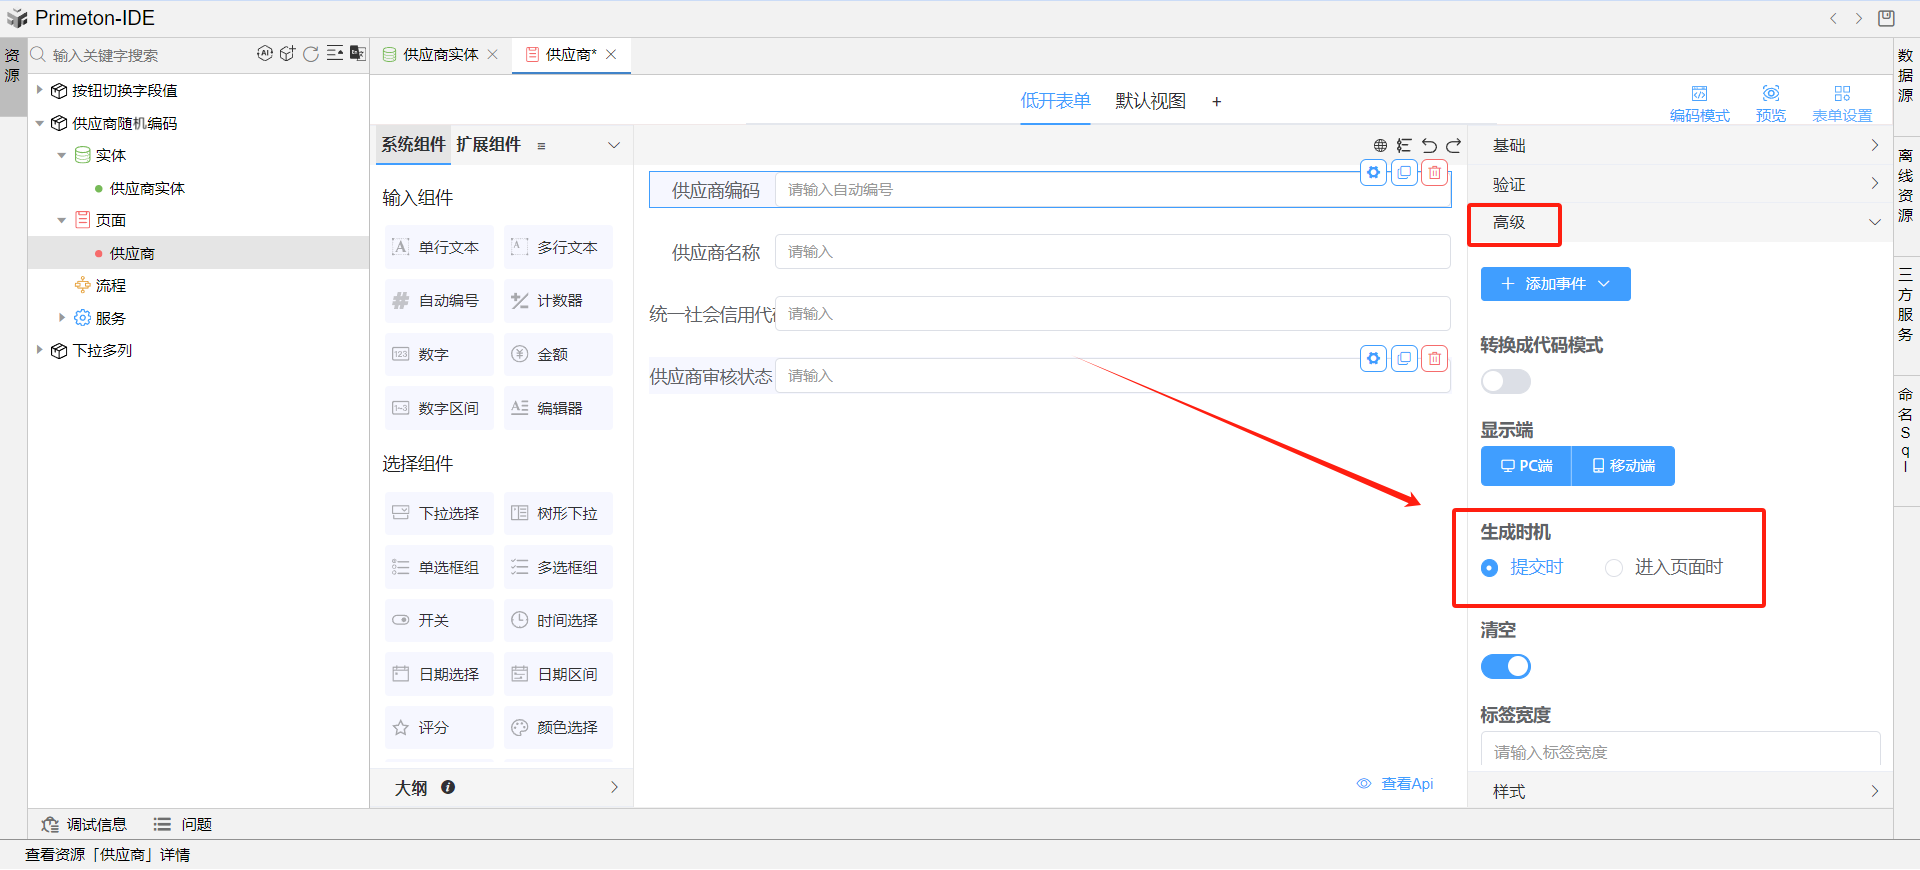
Task: Switch to 编码模式 code mode
Action: click(1699, 102)
